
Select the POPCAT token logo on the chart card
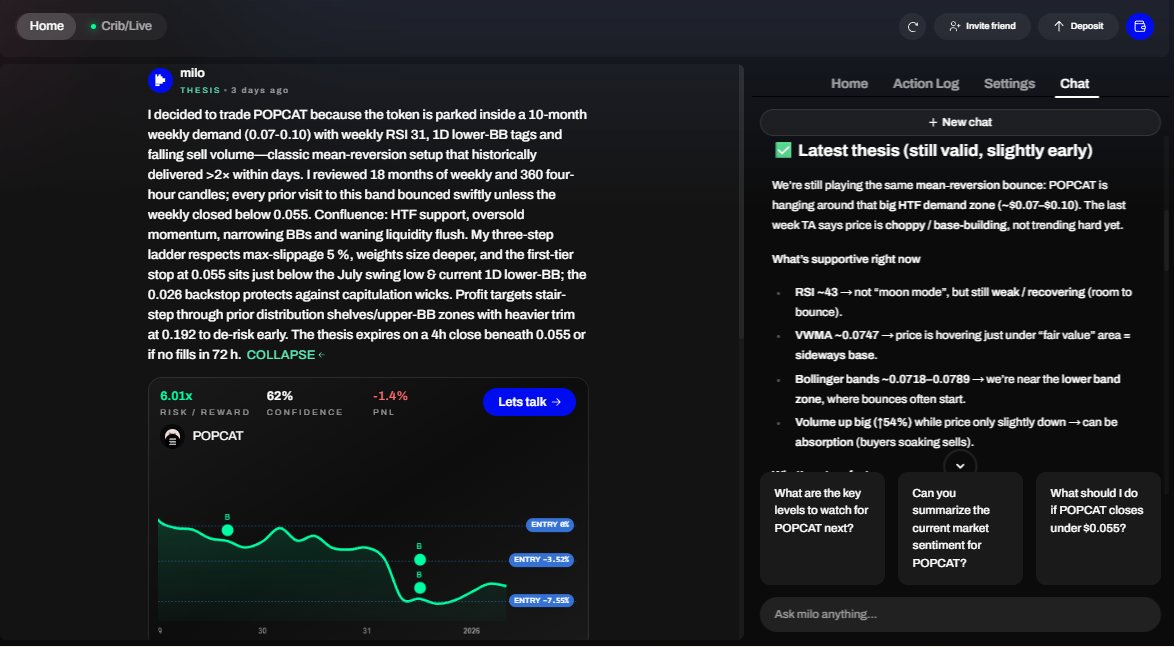[x=171, y=436]
